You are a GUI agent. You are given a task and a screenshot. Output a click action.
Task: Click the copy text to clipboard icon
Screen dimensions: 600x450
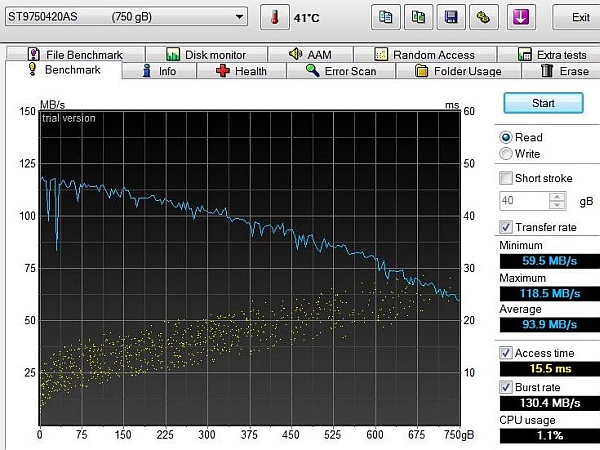[385, 17]
